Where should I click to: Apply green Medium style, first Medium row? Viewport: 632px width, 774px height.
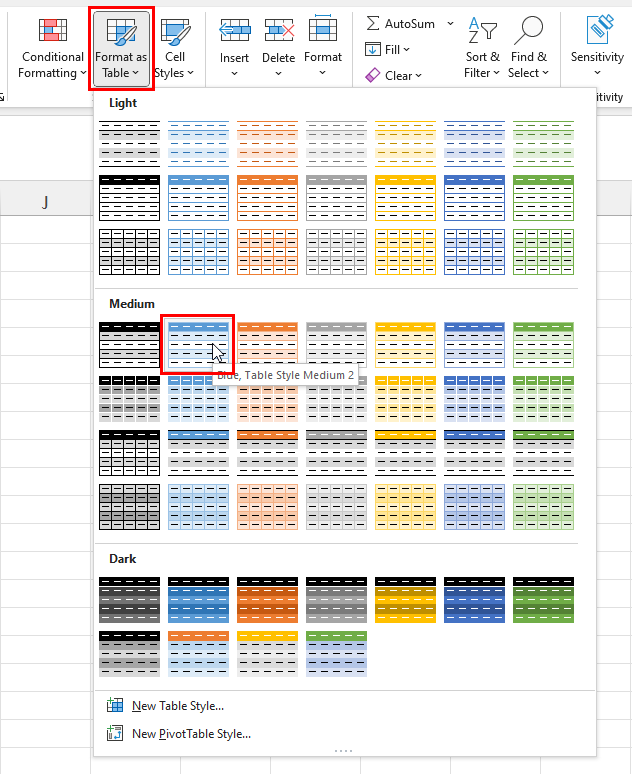click(544, 345)
